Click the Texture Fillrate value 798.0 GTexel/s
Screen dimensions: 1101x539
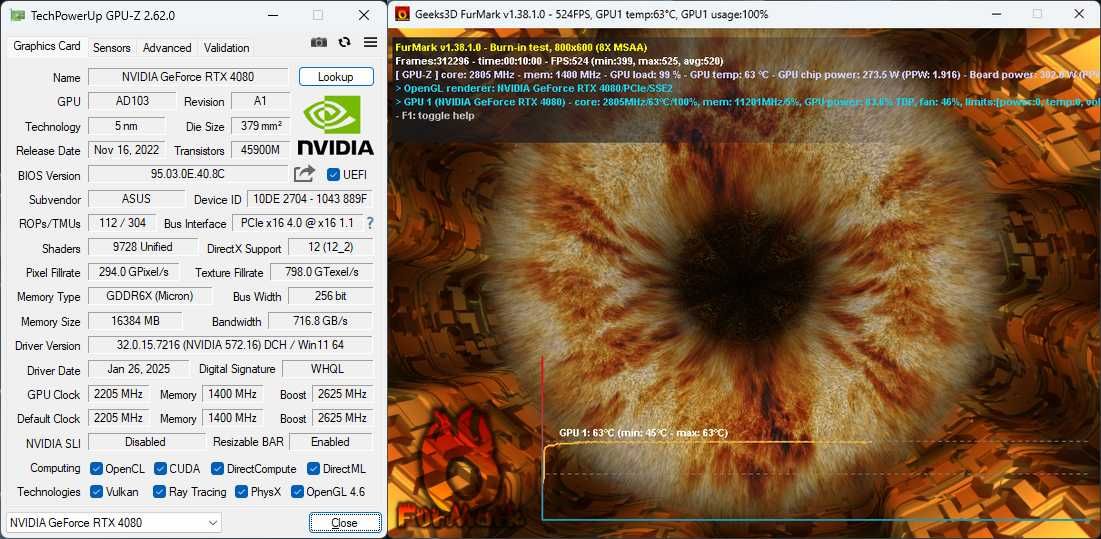322,272
